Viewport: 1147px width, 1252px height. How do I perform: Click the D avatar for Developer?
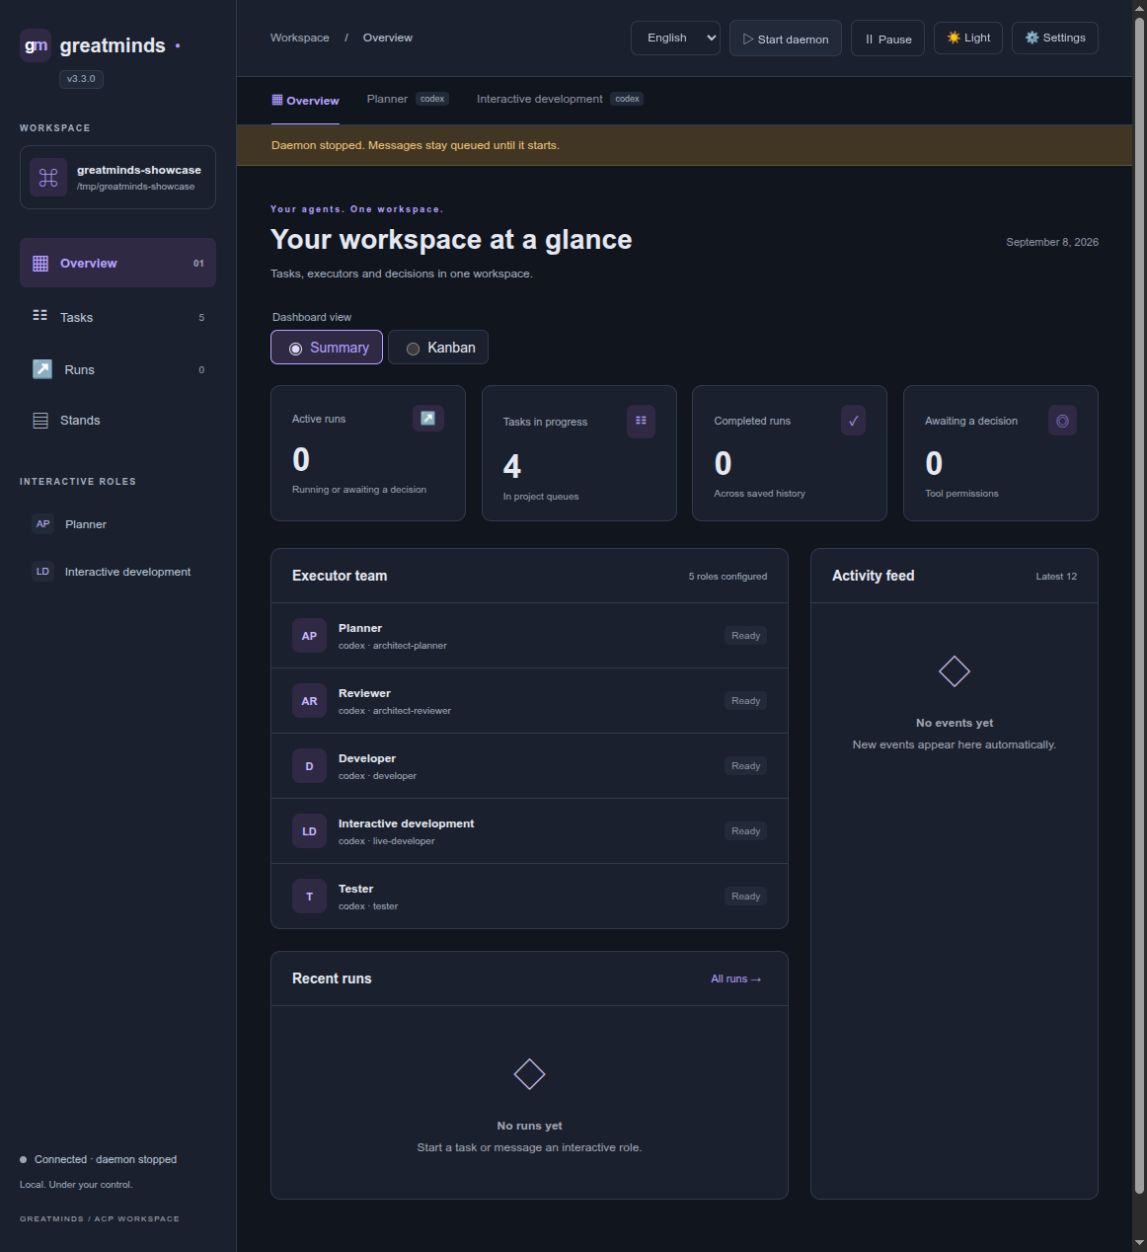click(x=309, y=766)
